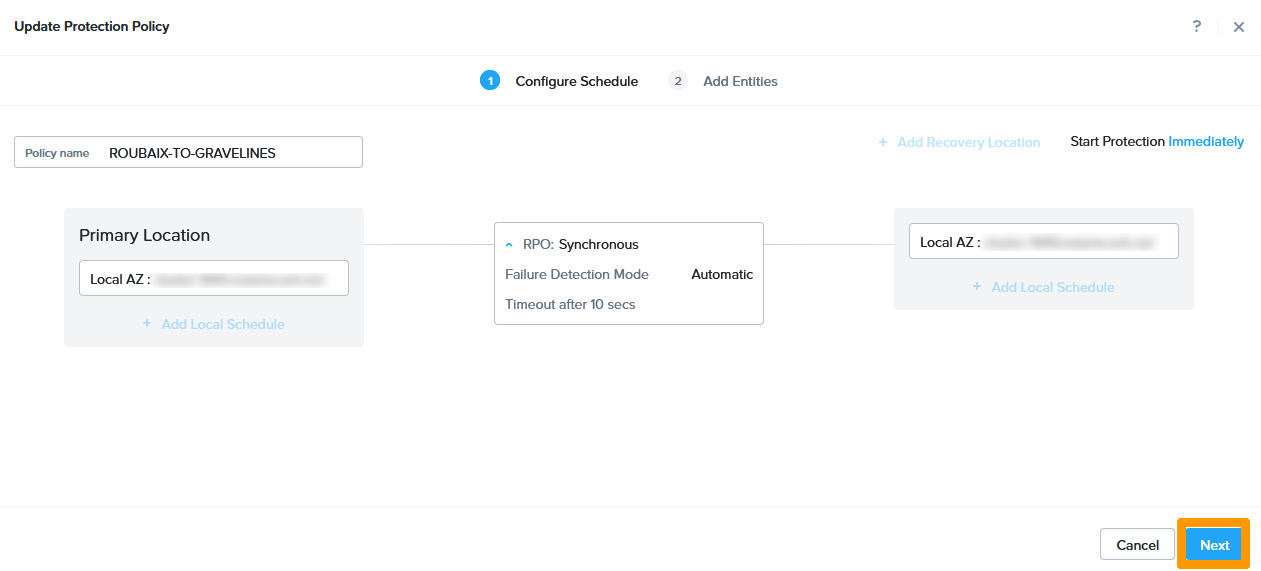Click the Primary Location heading
Image resolution: width=1261 pixels, height=571 pixels.
point(144,235)
